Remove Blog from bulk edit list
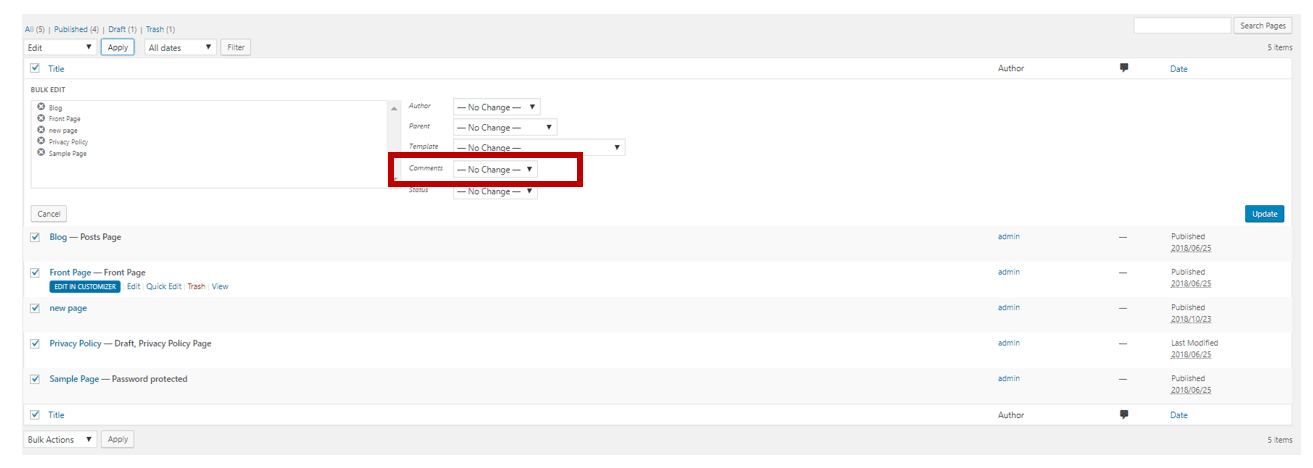The height and width of the screenshot is (468, 1313). [x=41, y=107]
